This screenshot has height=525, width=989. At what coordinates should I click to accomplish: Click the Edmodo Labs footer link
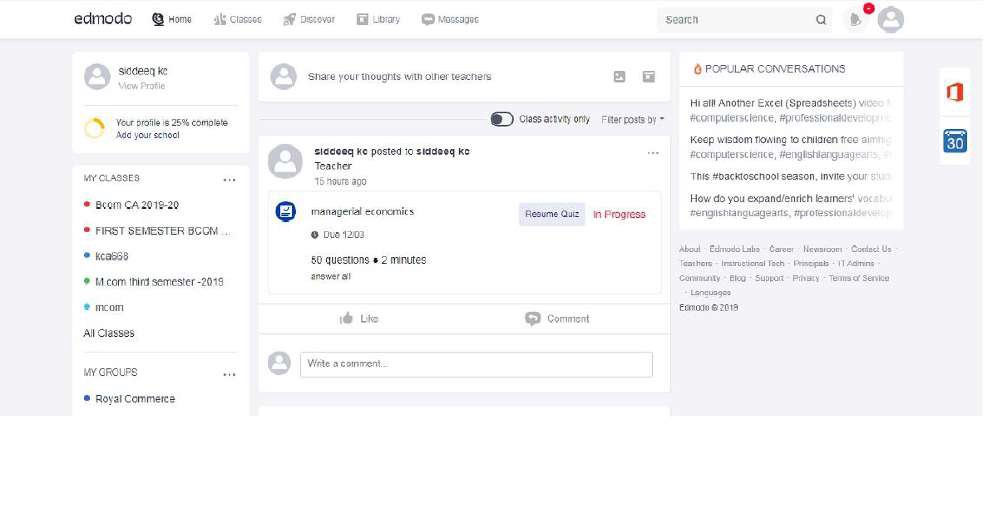click(734, 249)
